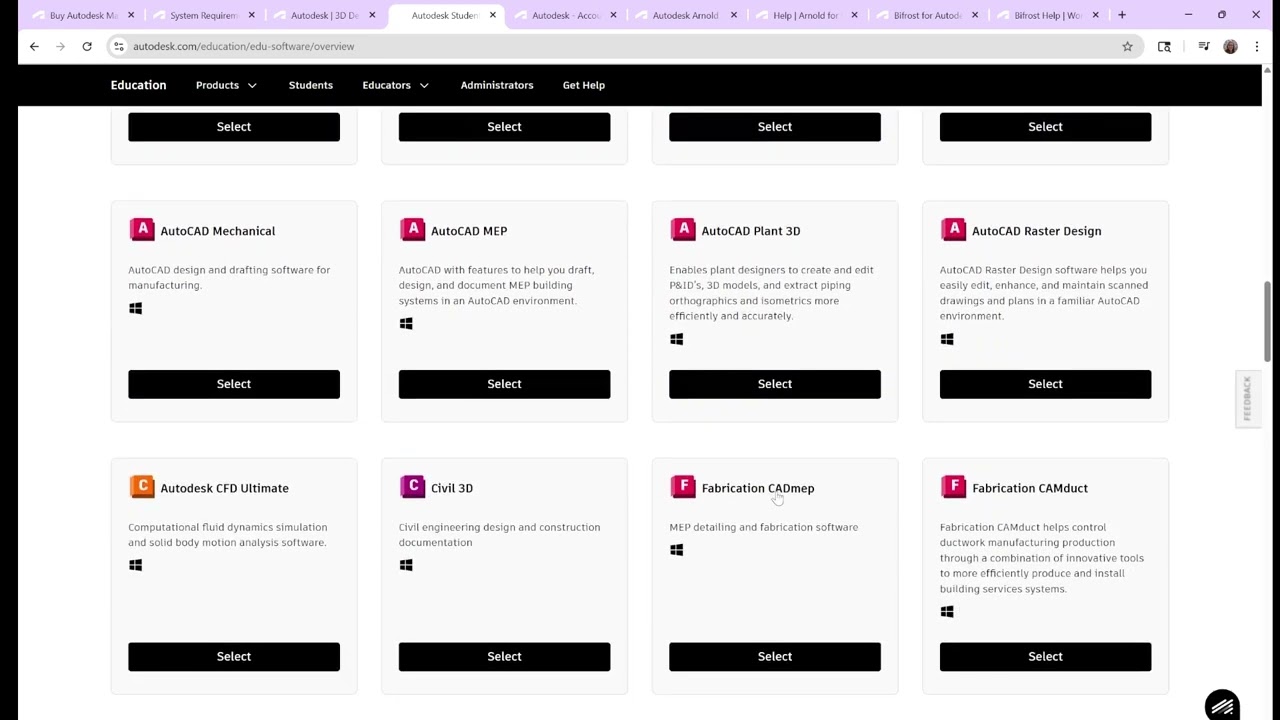This screenshot has height=720, width=1280.
Task: Click the Fabrication CADmep title text
Action: point(758,488)
